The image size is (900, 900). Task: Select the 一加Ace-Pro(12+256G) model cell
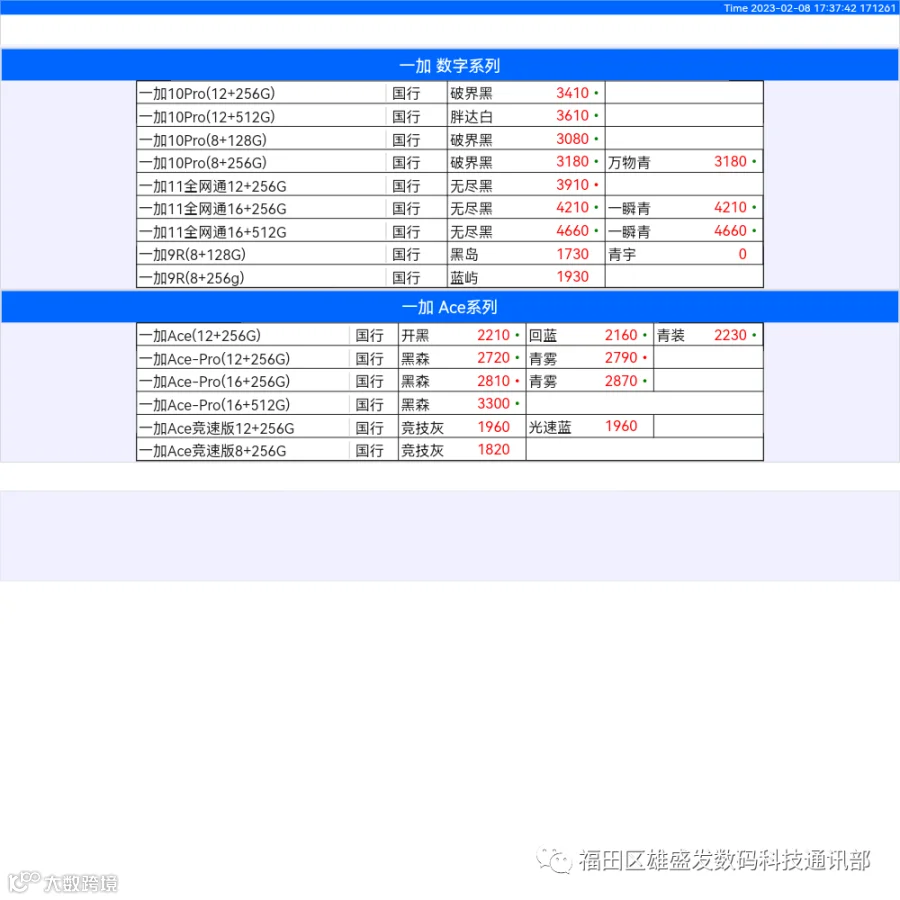pos(242,359)
